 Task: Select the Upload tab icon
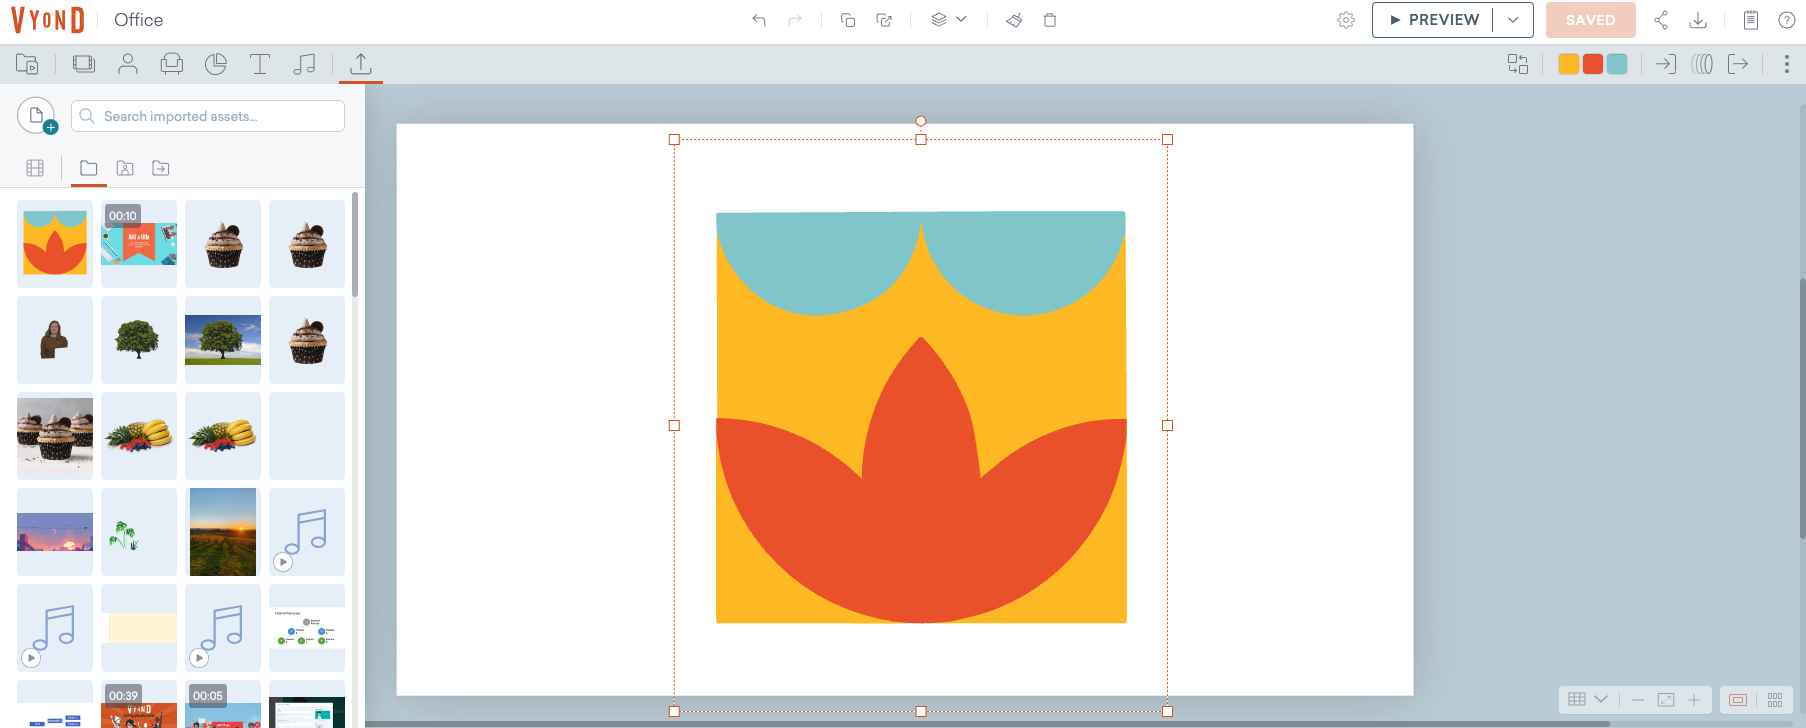[361, 64]
